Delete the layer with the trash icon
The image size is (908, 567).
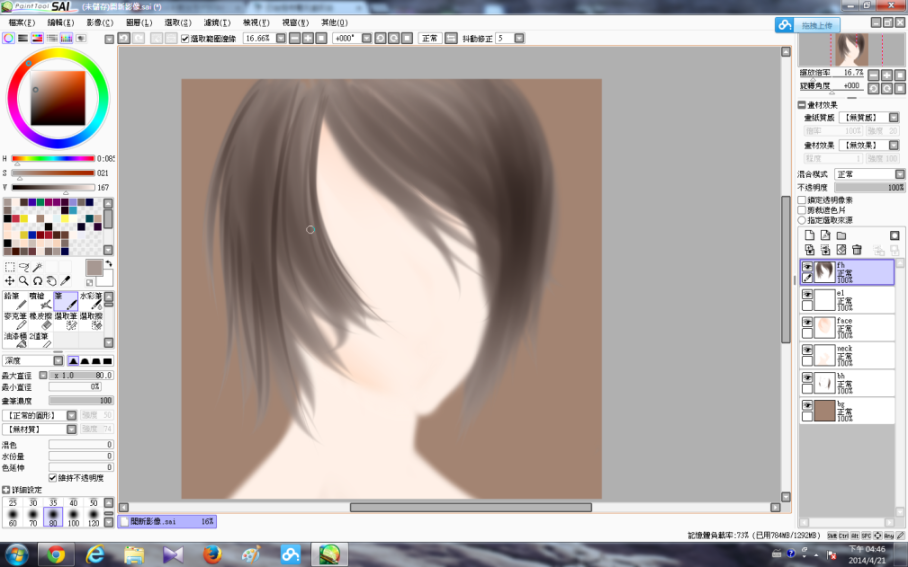point(857,250)
